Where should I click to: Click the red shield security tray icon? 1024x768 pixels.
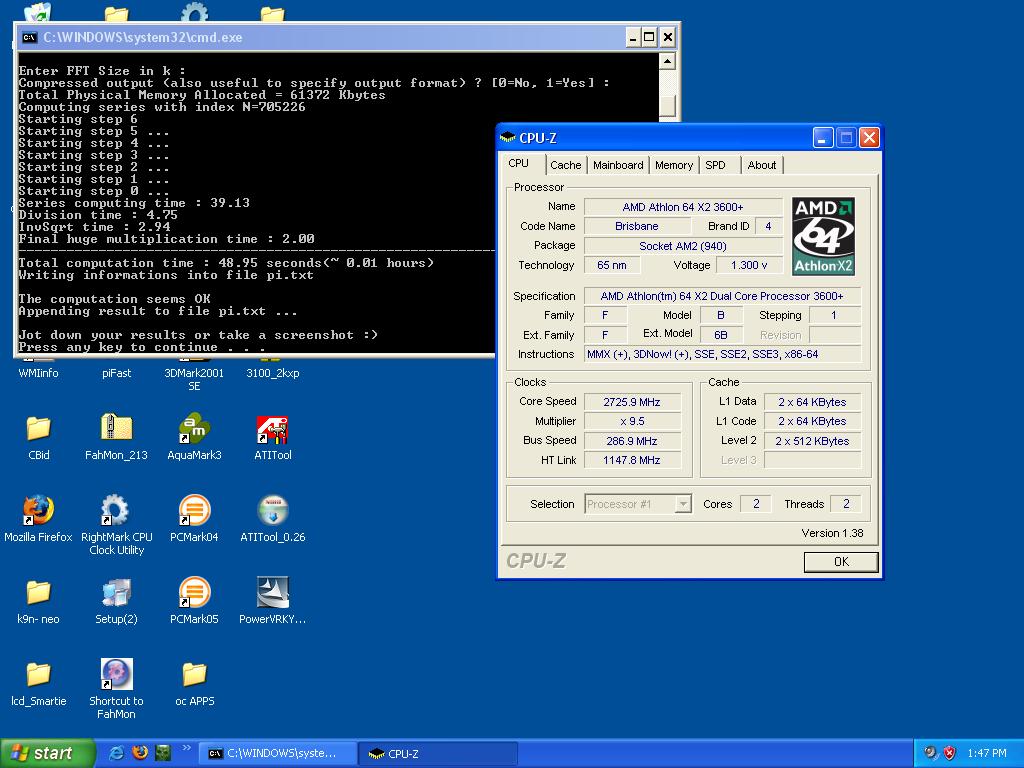point(950,753)
